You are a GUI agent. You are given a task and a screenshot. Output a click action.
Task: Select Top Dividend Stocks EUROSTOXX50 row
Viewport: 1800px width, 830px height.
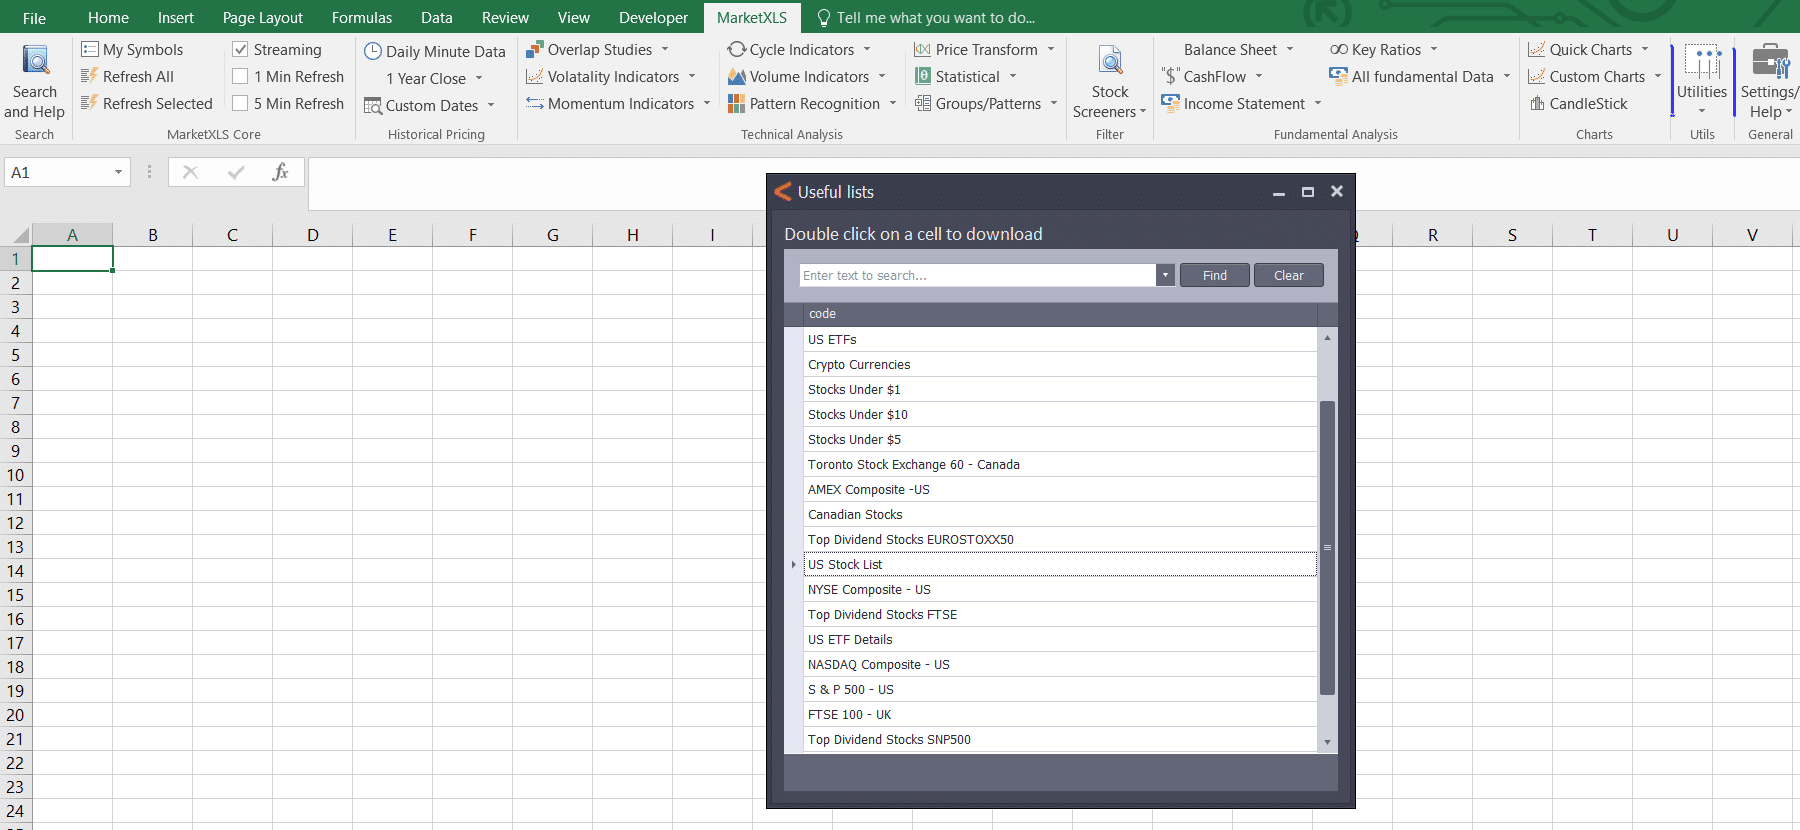[1060, 539]
